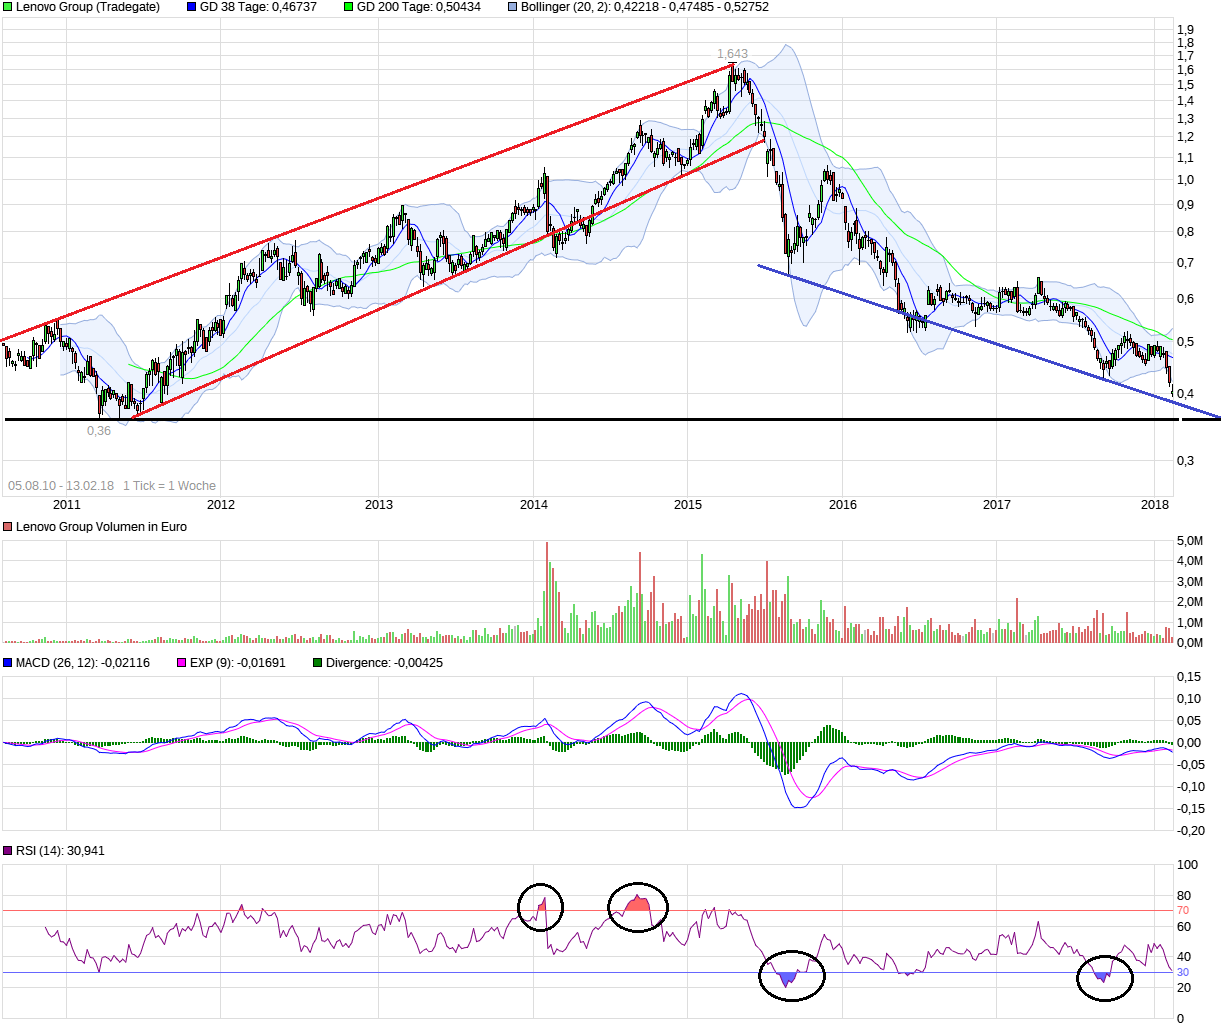Click the 0,3 price axis label

(1186, 461)
